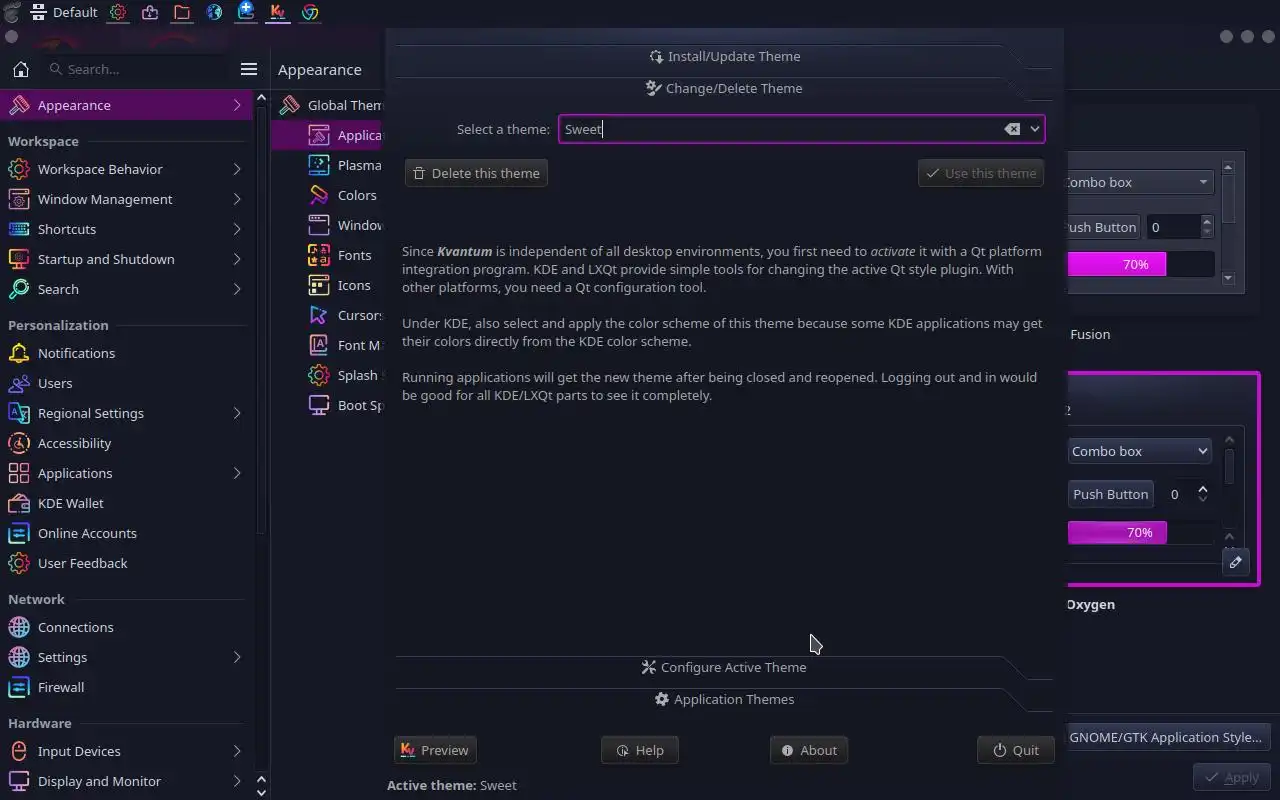This screenshot has width=1280, height=800.
Task: Open Configure Active Theme tab
Action: [724, 667]
